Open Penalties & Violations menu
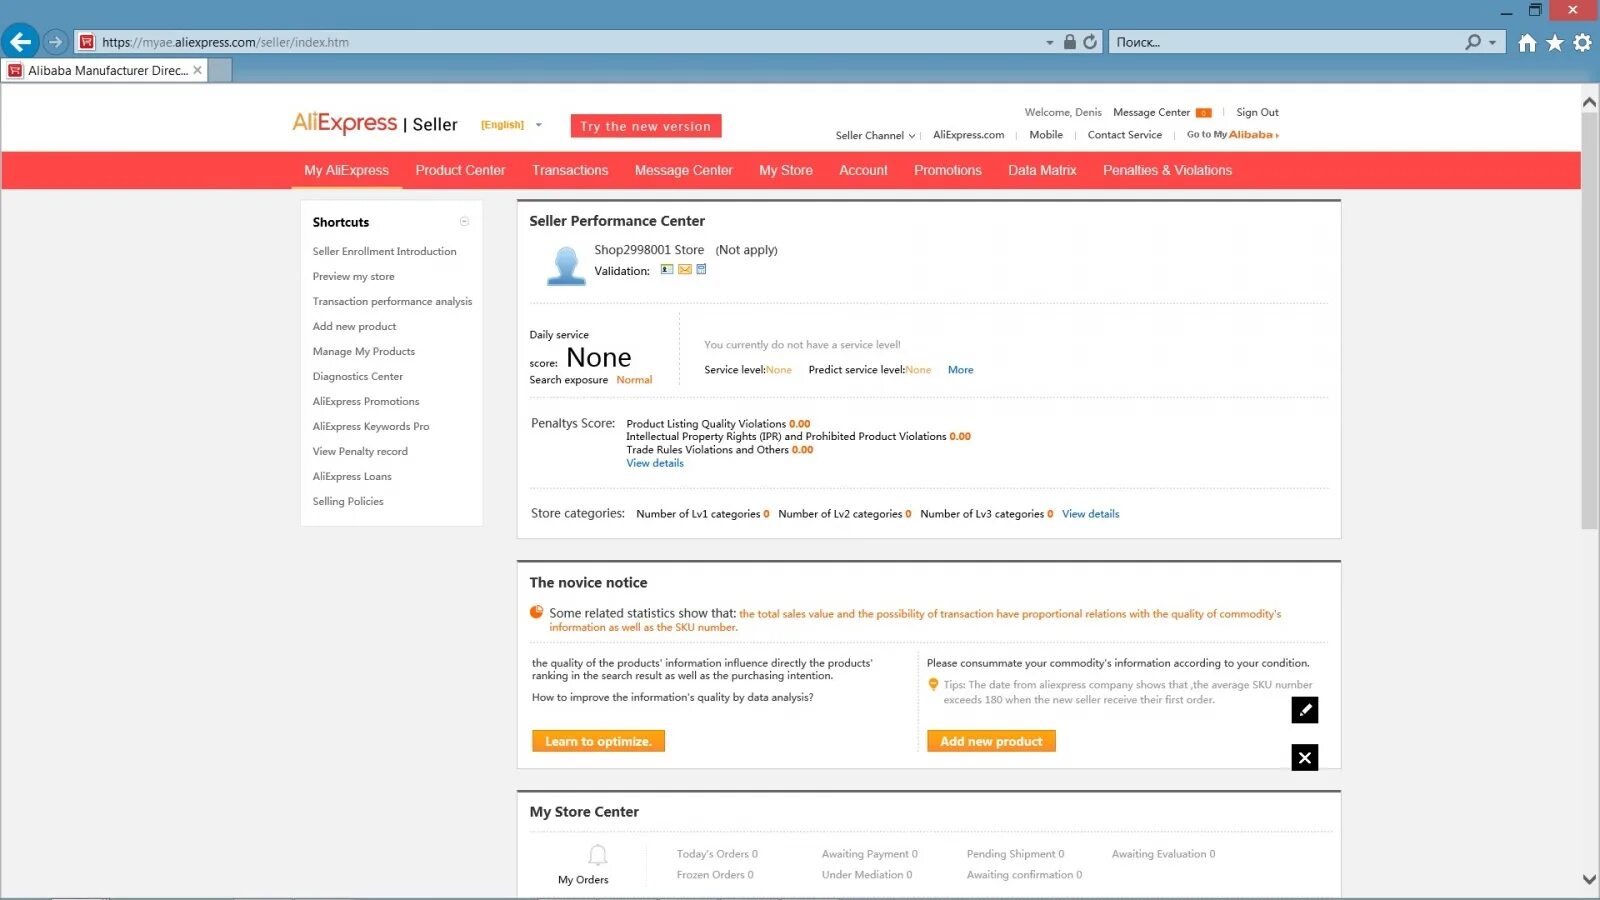The width and height of the screenshot is (1600, 900). point(1167,170)
